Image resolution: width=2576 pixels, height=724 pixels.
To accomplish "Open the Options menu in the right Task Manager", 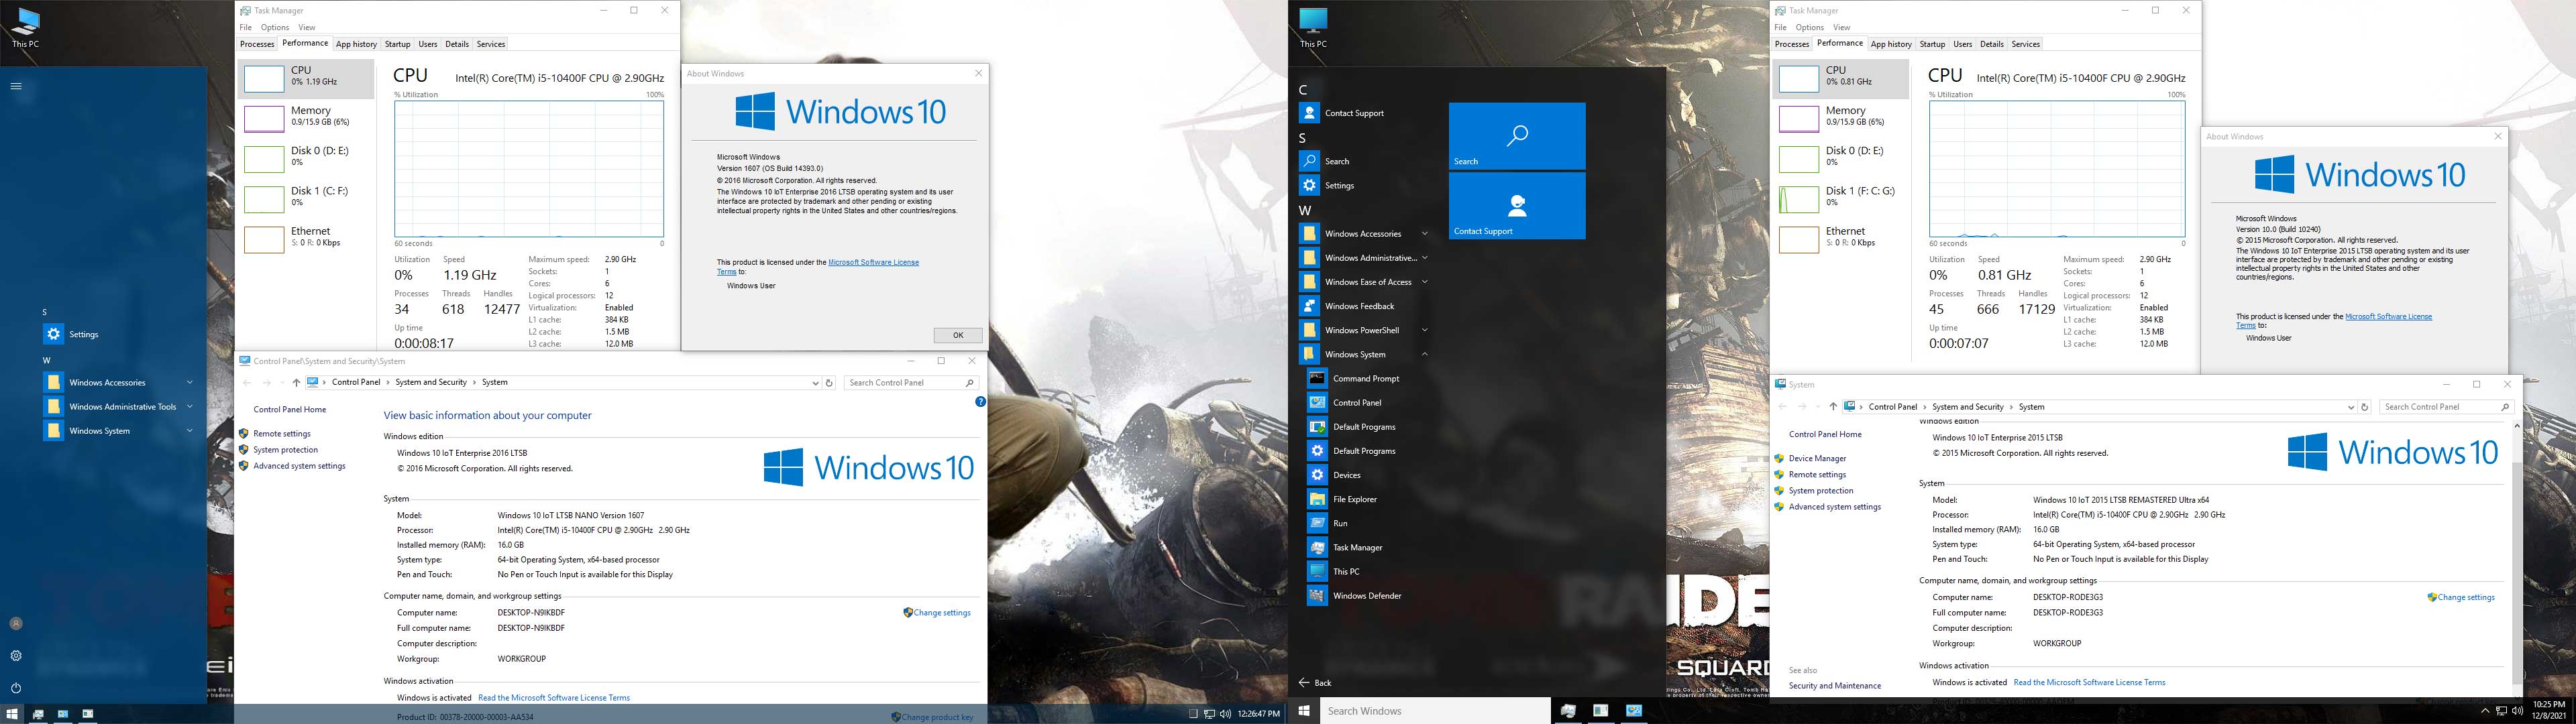I will click(1809, 27).
